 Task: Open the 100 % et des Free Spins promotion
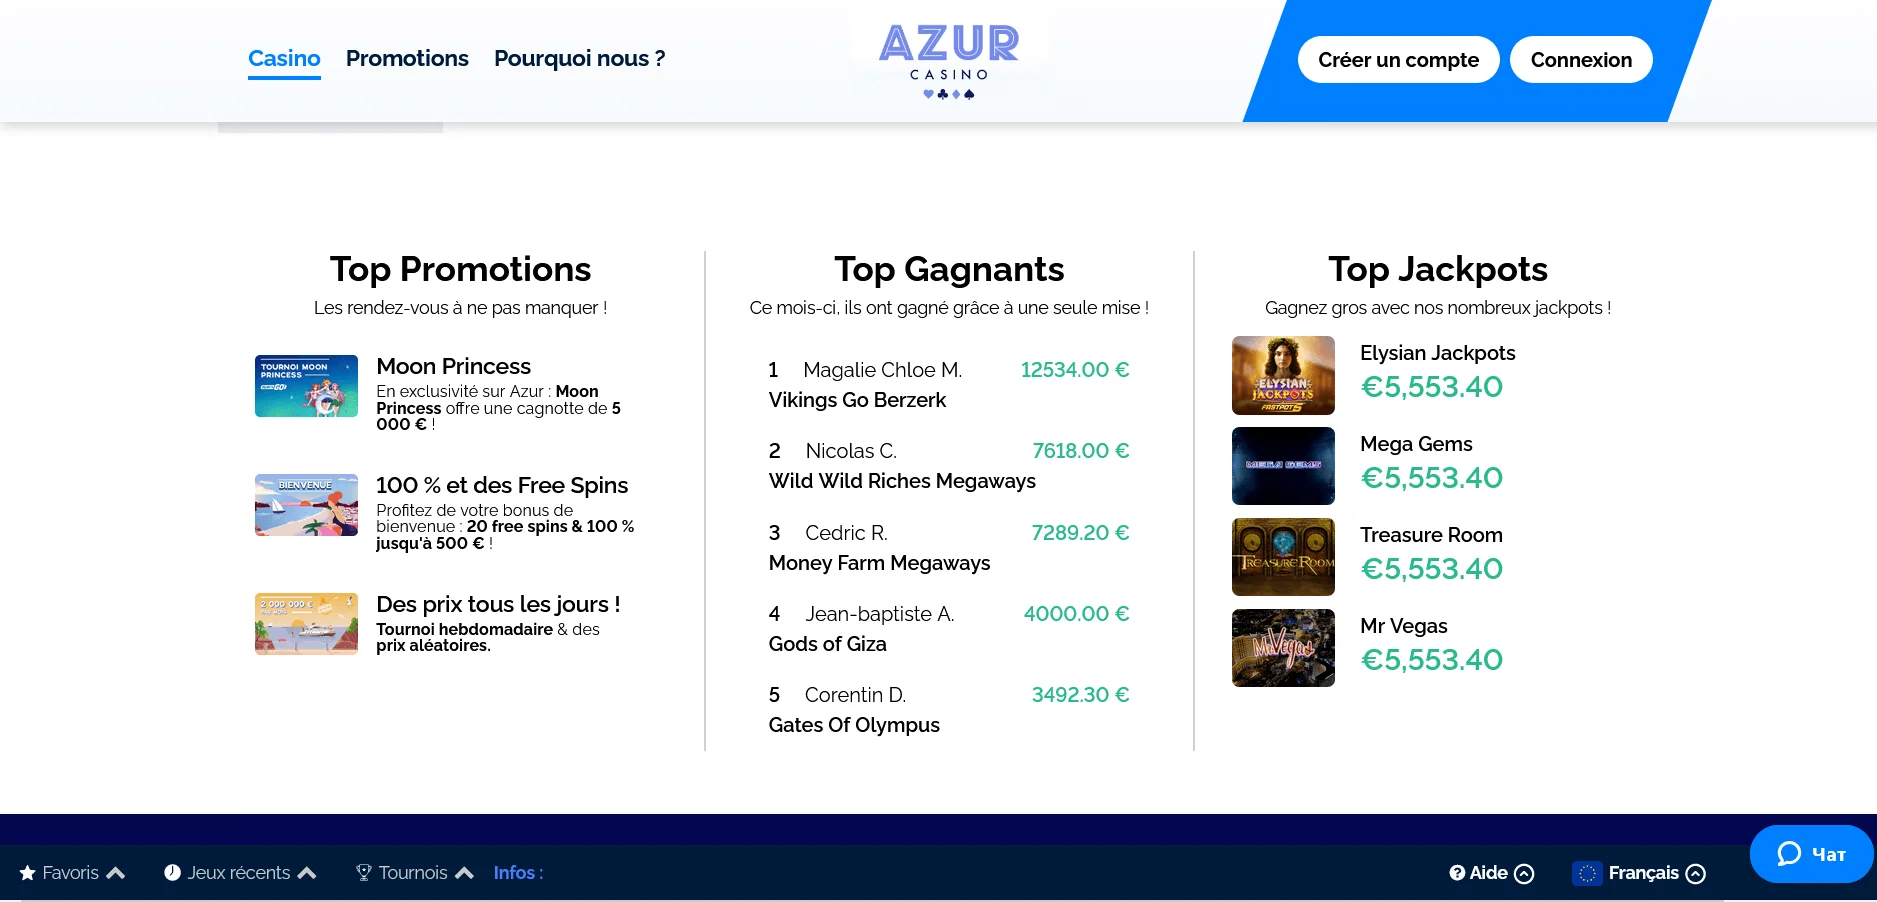(502, 486)
